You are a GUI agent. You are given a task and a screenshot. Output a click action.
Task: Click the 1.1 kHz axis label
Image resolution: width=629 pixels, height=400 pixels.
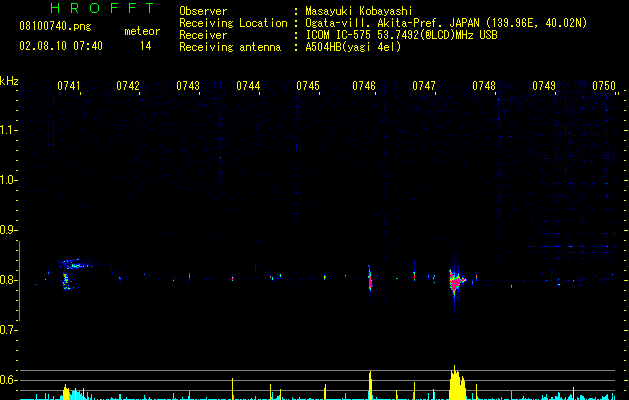point(8,130)
